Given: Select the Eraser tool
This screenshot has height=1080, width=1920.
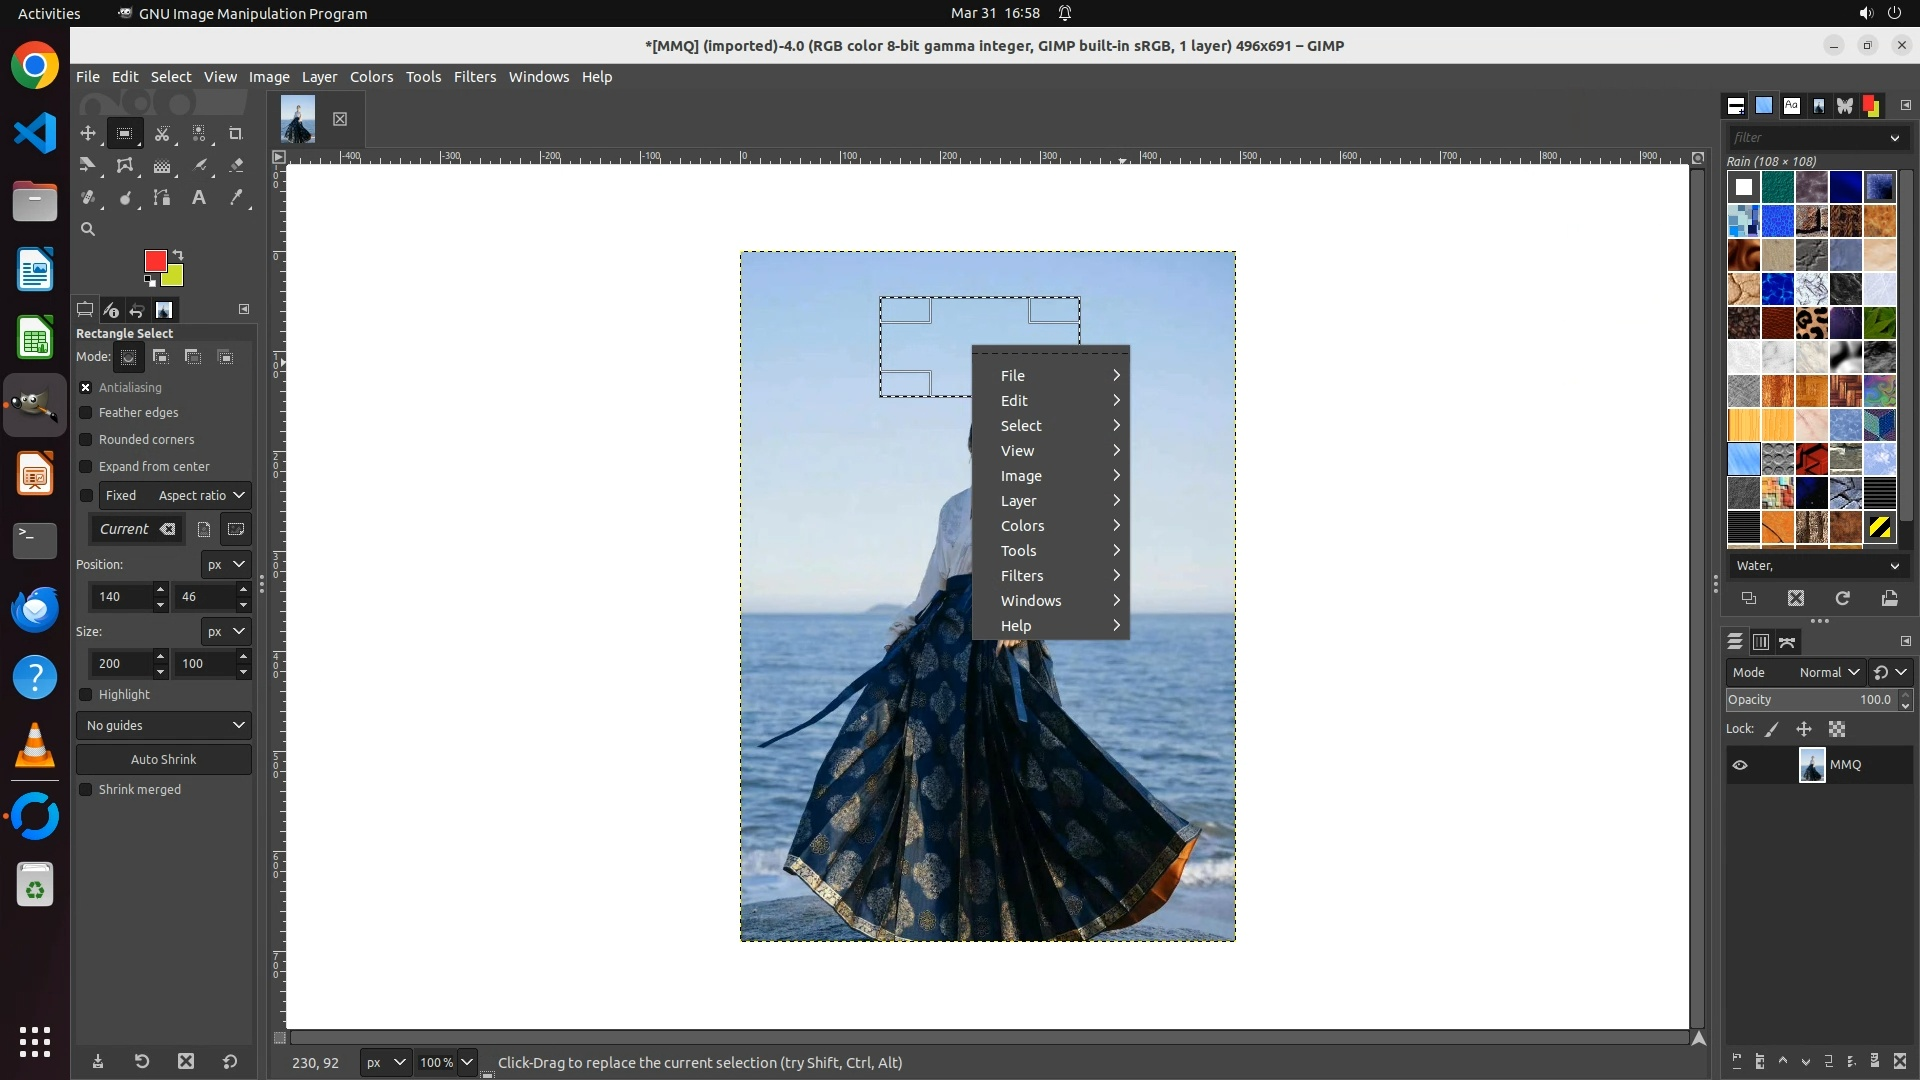Looking at the screenshot, I should pyautogui.click(x=236, y=166).
